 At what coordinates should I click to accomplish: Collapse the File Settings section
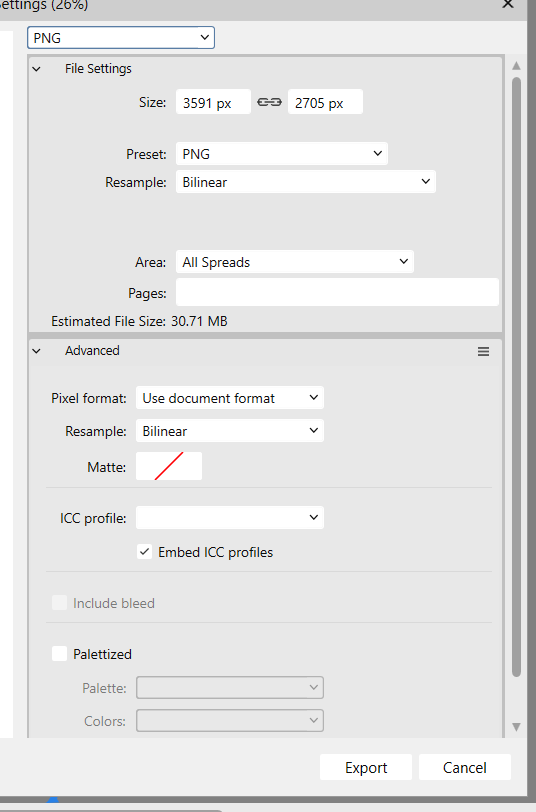(x=36, y=69)
